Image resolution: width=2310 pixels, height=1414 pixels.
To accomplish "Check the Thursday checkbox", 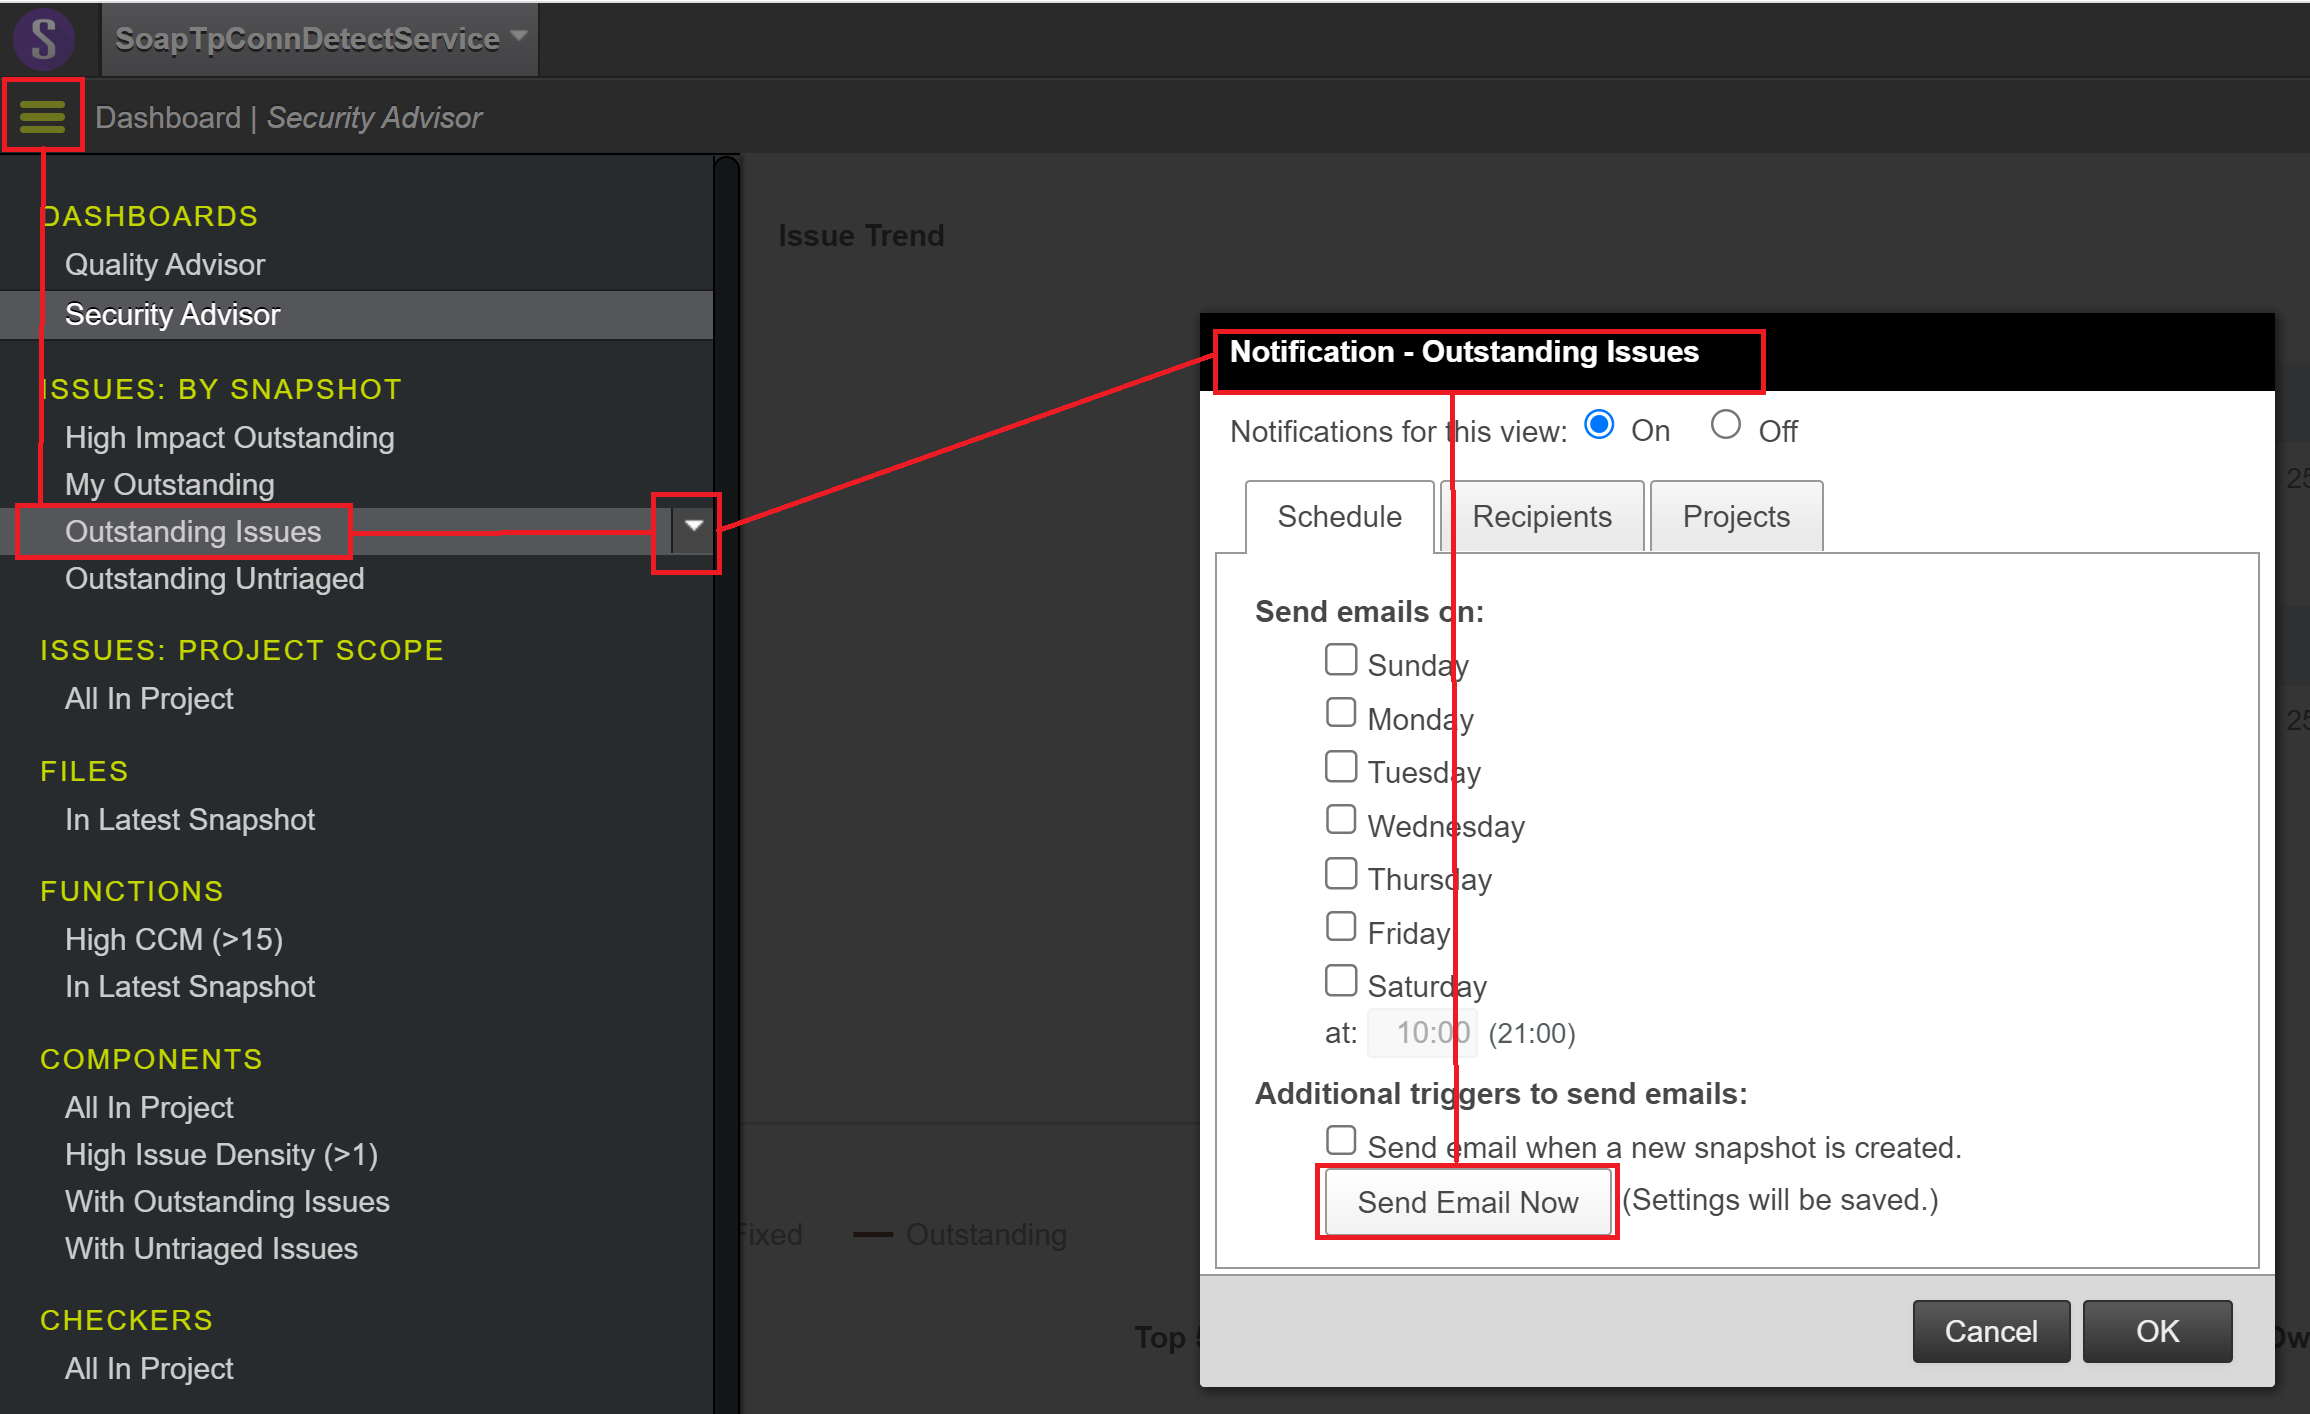I will 1340,874.
